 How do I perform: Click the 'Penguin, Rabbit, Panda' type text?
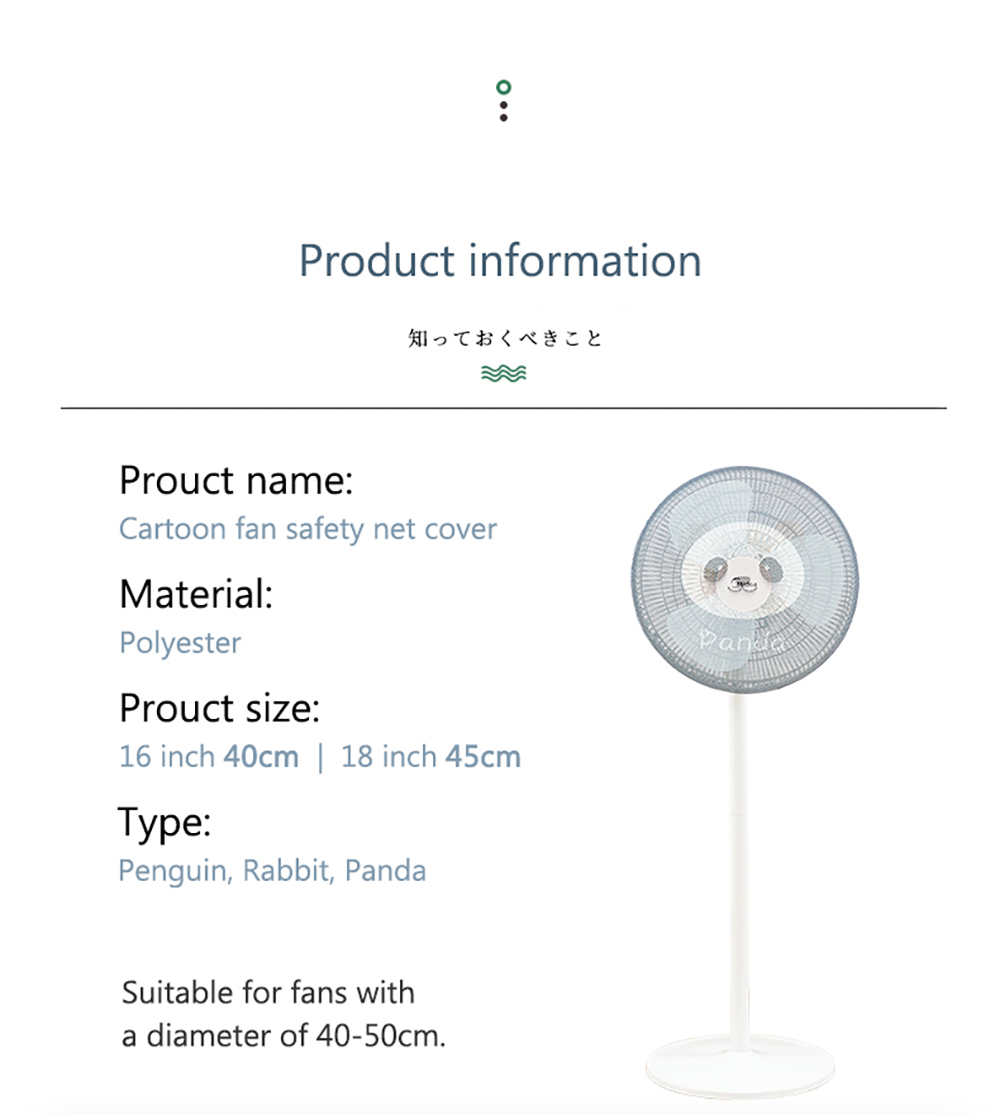(272, 871)
